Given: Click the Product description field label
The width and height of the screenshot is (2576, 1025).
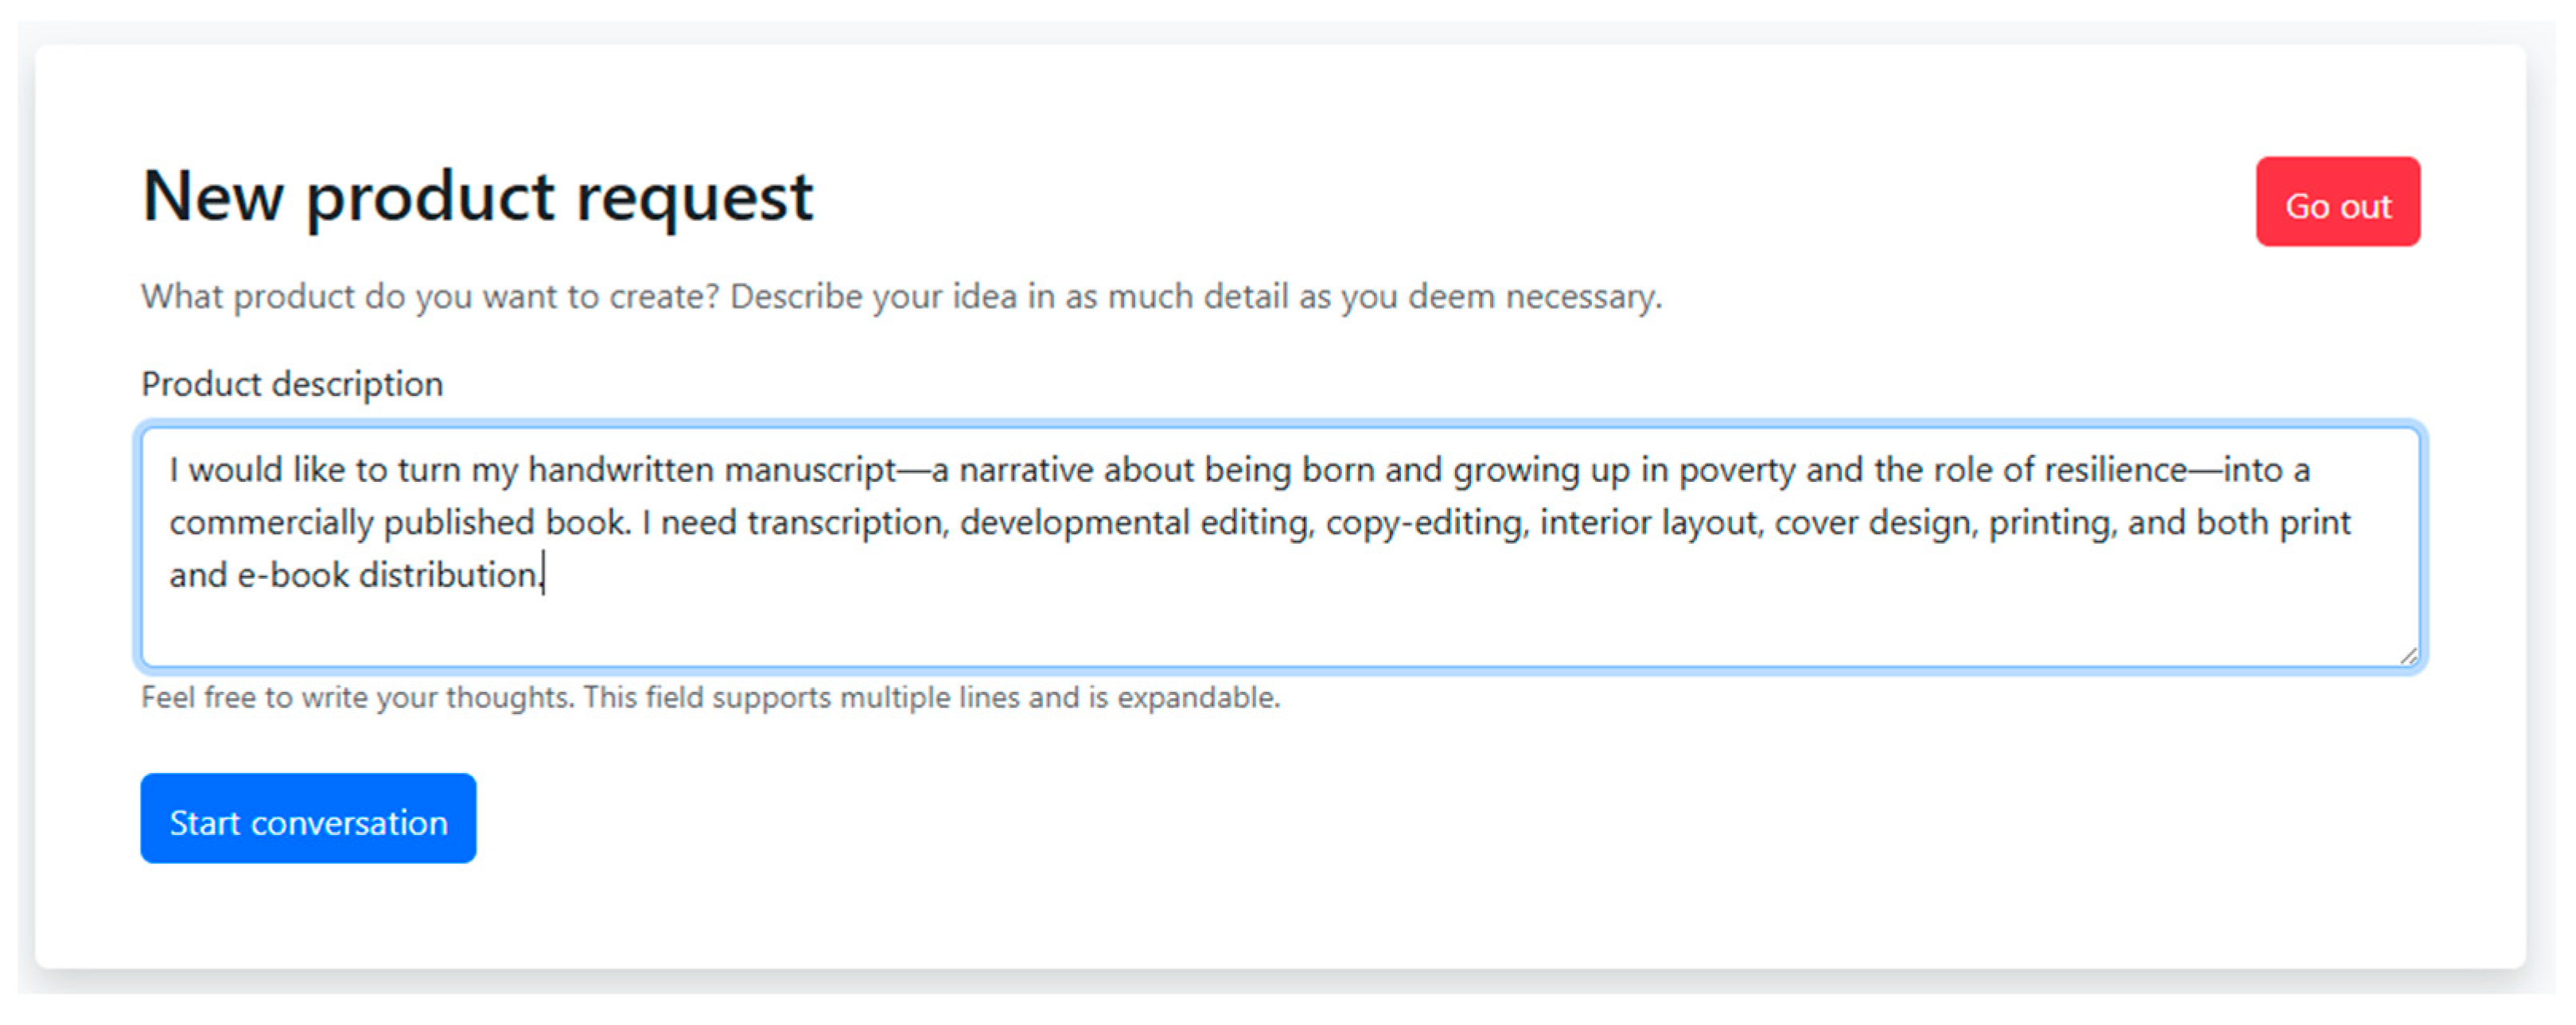Looking at the screenshot, I should point(292,384).
